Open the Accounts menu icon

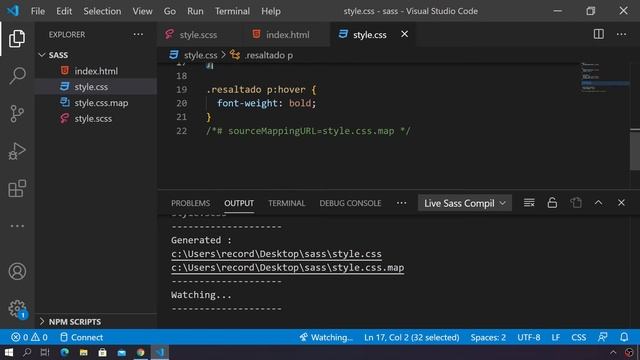[17, 271]
